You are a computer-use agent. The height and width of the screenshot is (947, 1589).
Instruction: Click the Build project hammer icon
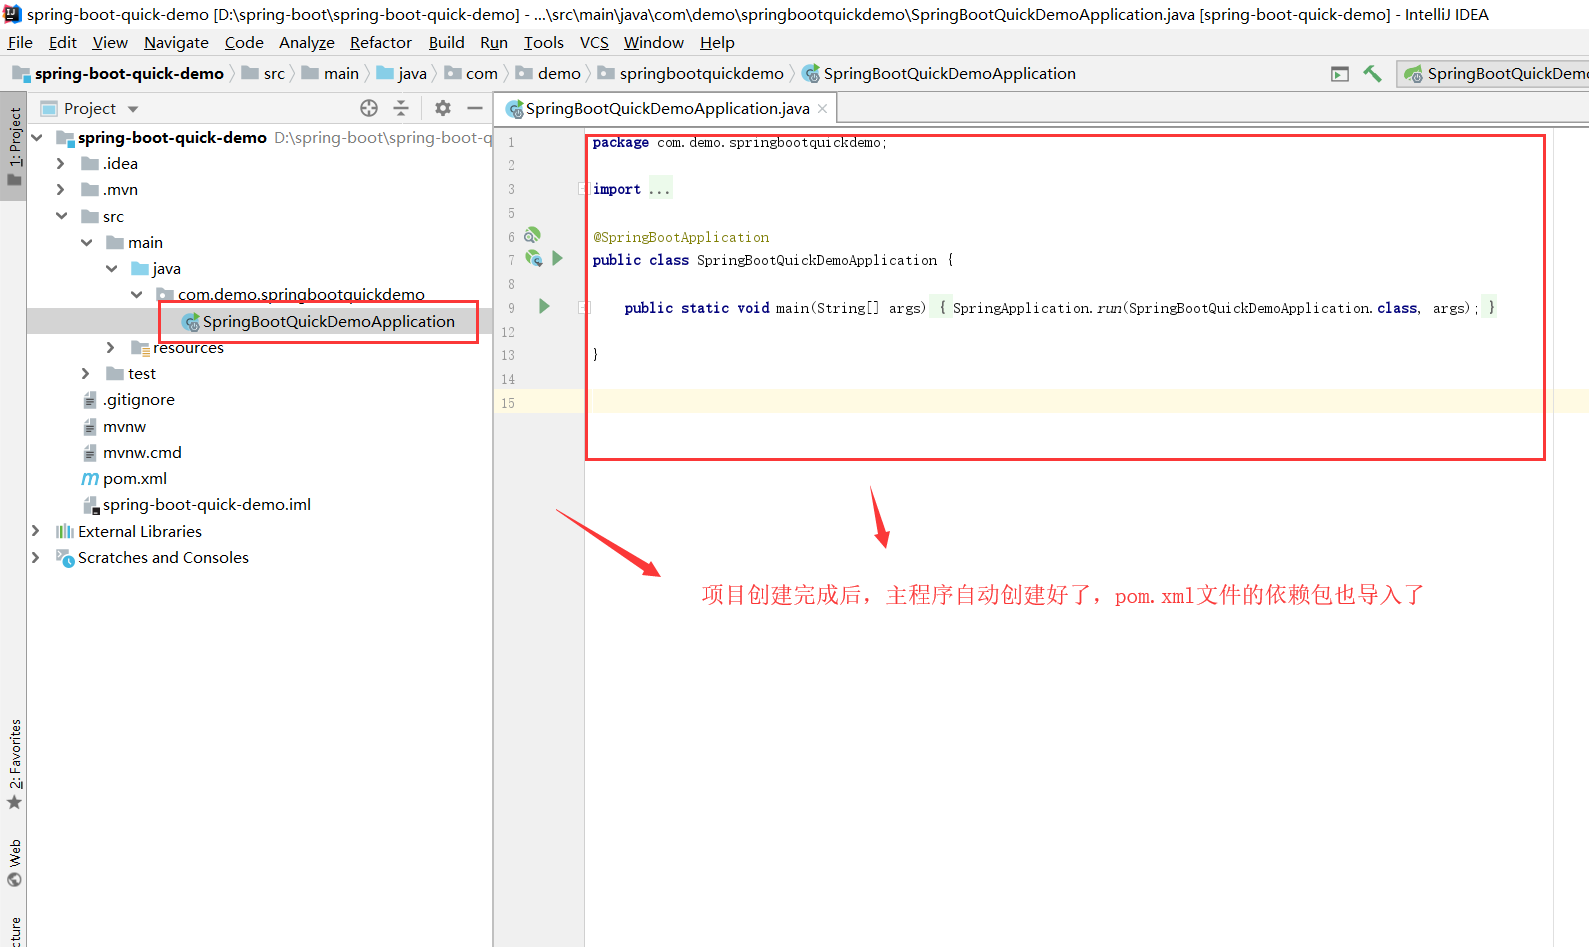pyautogui.click(x=1372, y=74)
